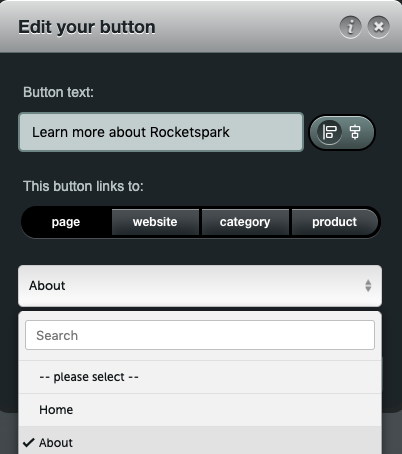Viewport: 402px width, 454px height.
Task: Collapse the About page dropdown
Action: pos(200,286)
